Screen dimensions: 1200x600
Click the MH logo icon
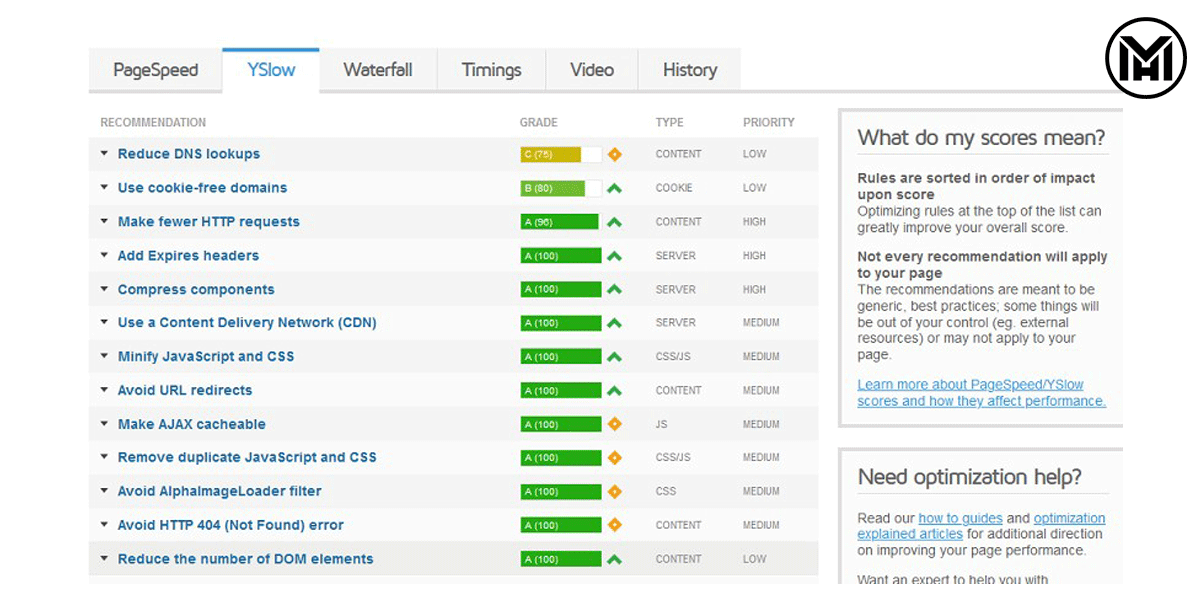tap(1145, 58)
